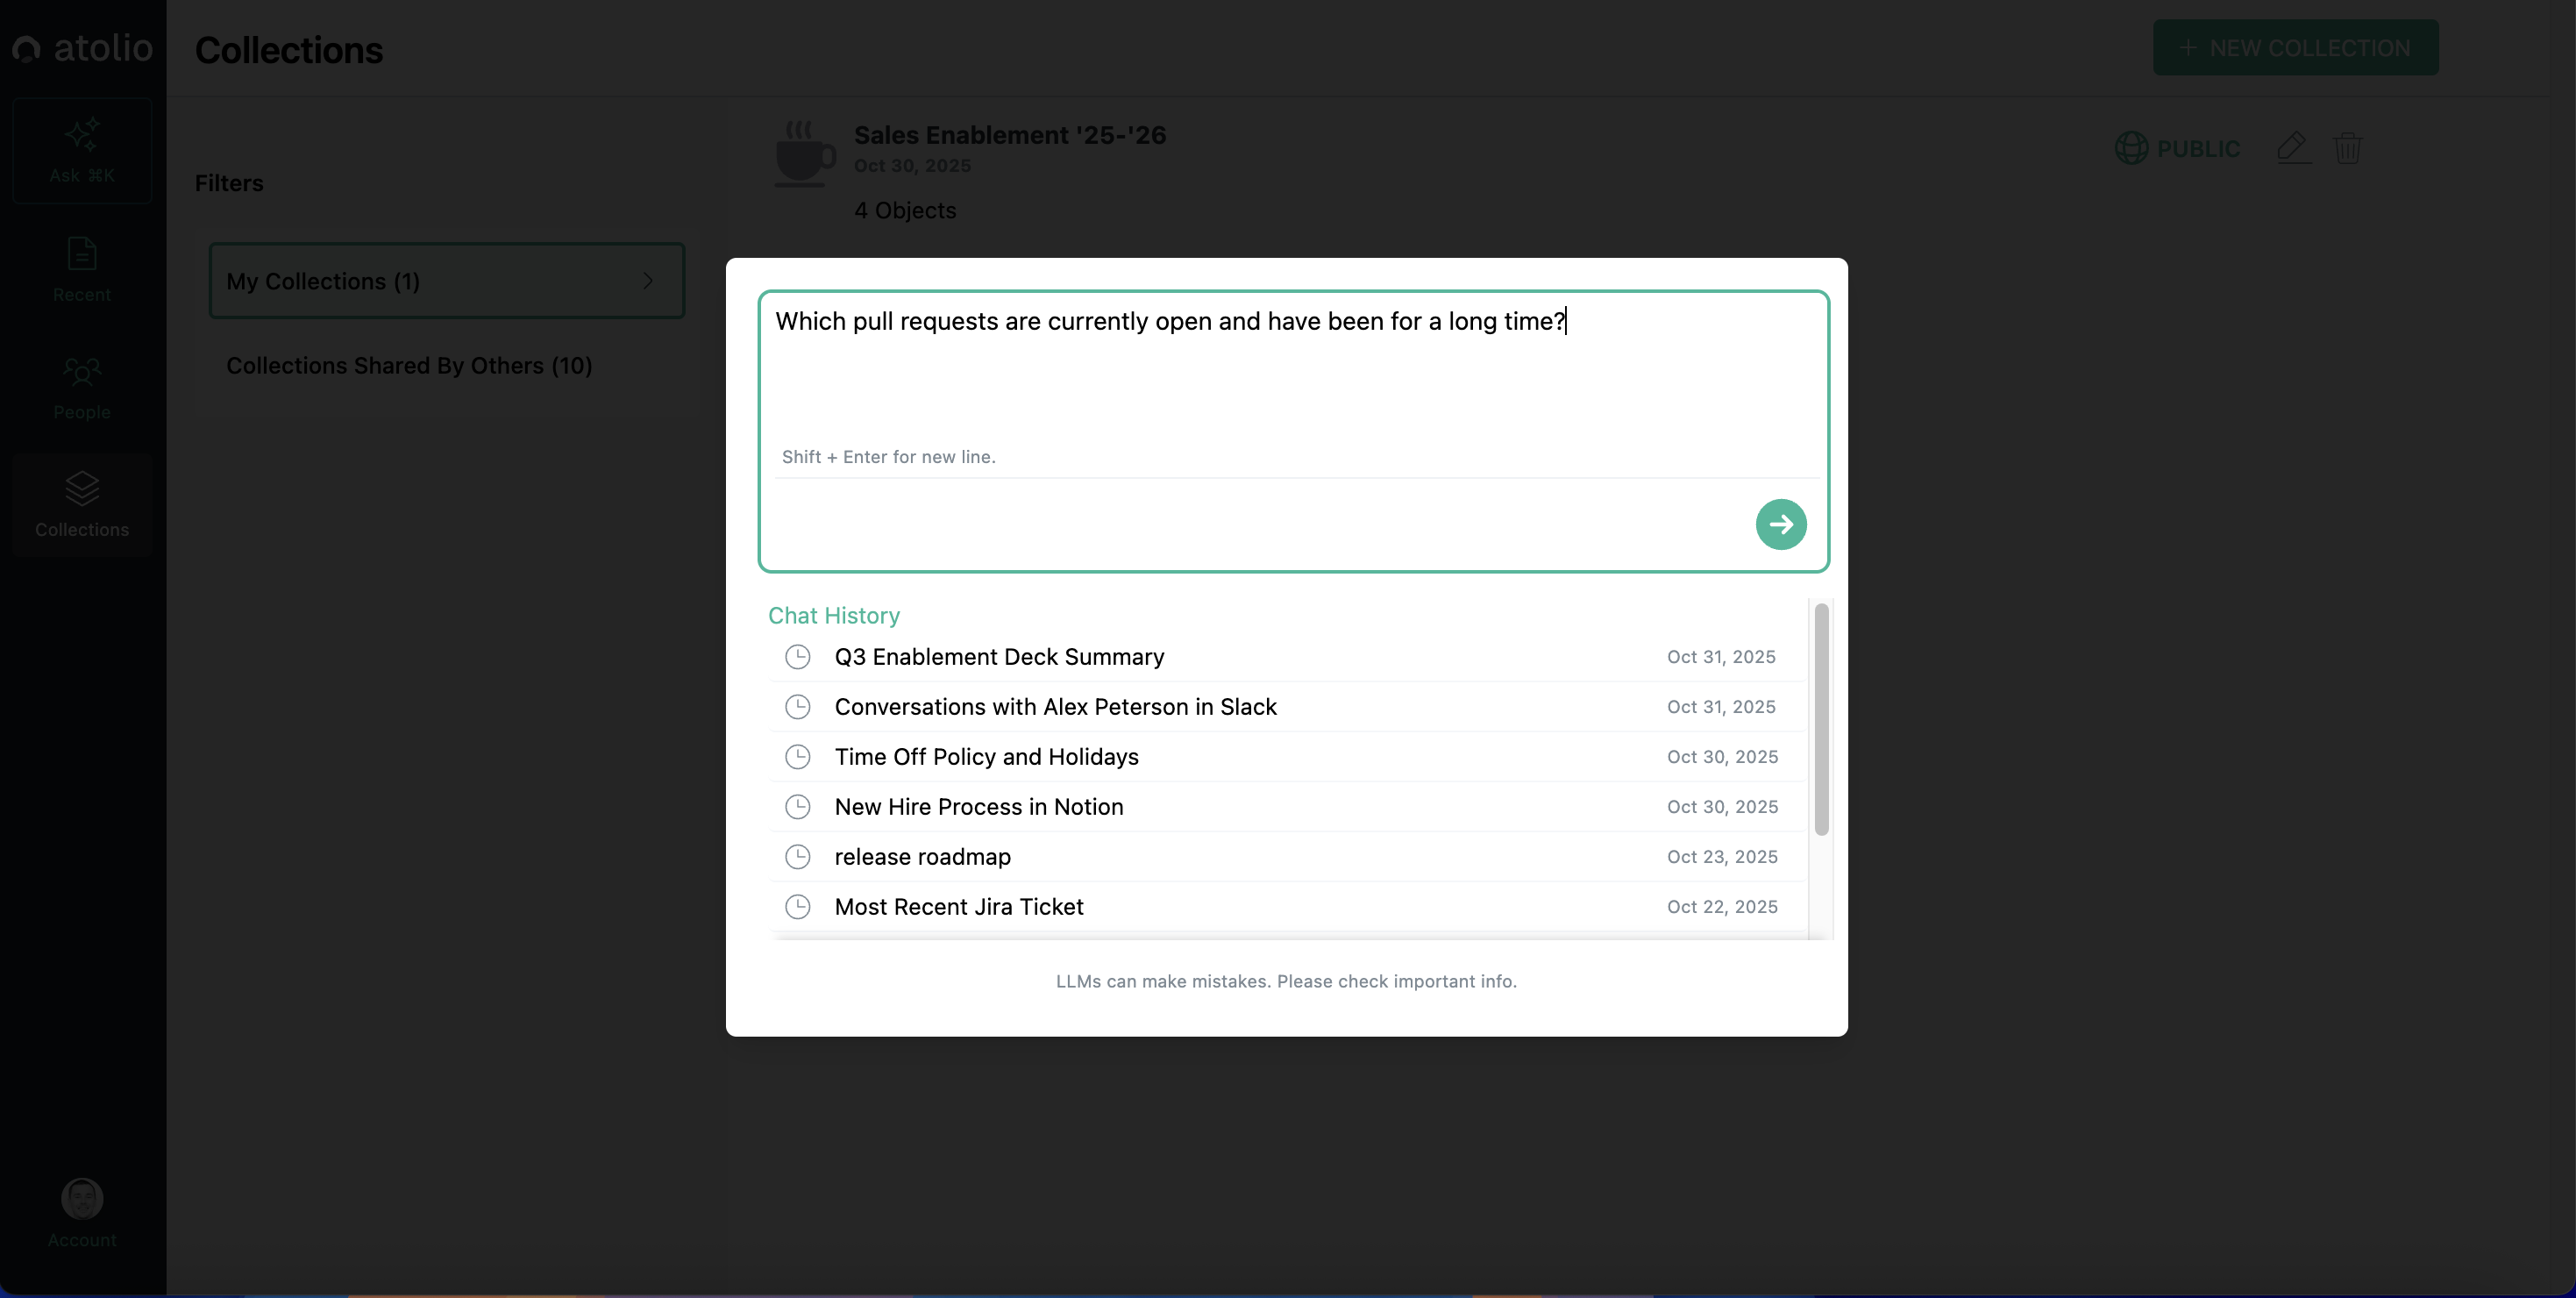Open the People sidebar icon

point(82,372)
